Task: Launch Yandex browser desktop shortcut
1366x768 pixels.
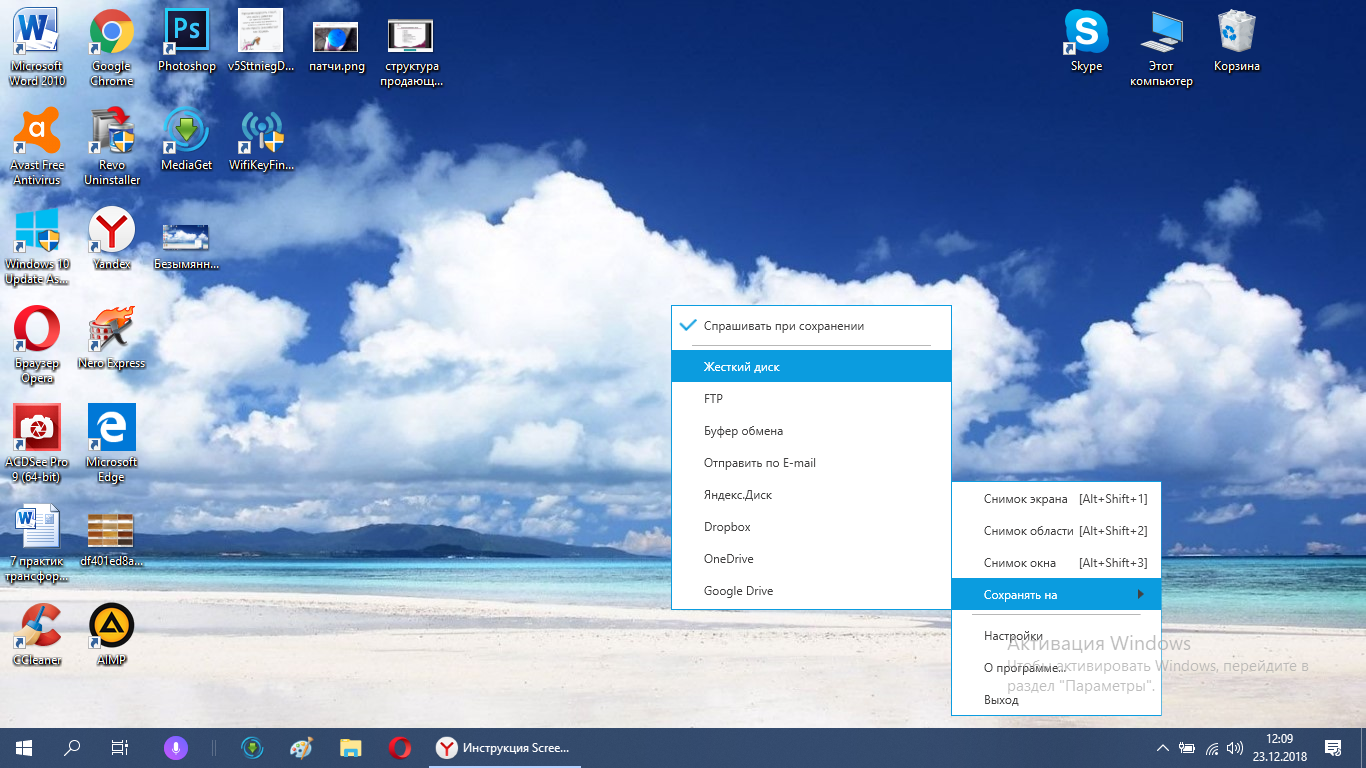Action: click(x=112, y=238)
